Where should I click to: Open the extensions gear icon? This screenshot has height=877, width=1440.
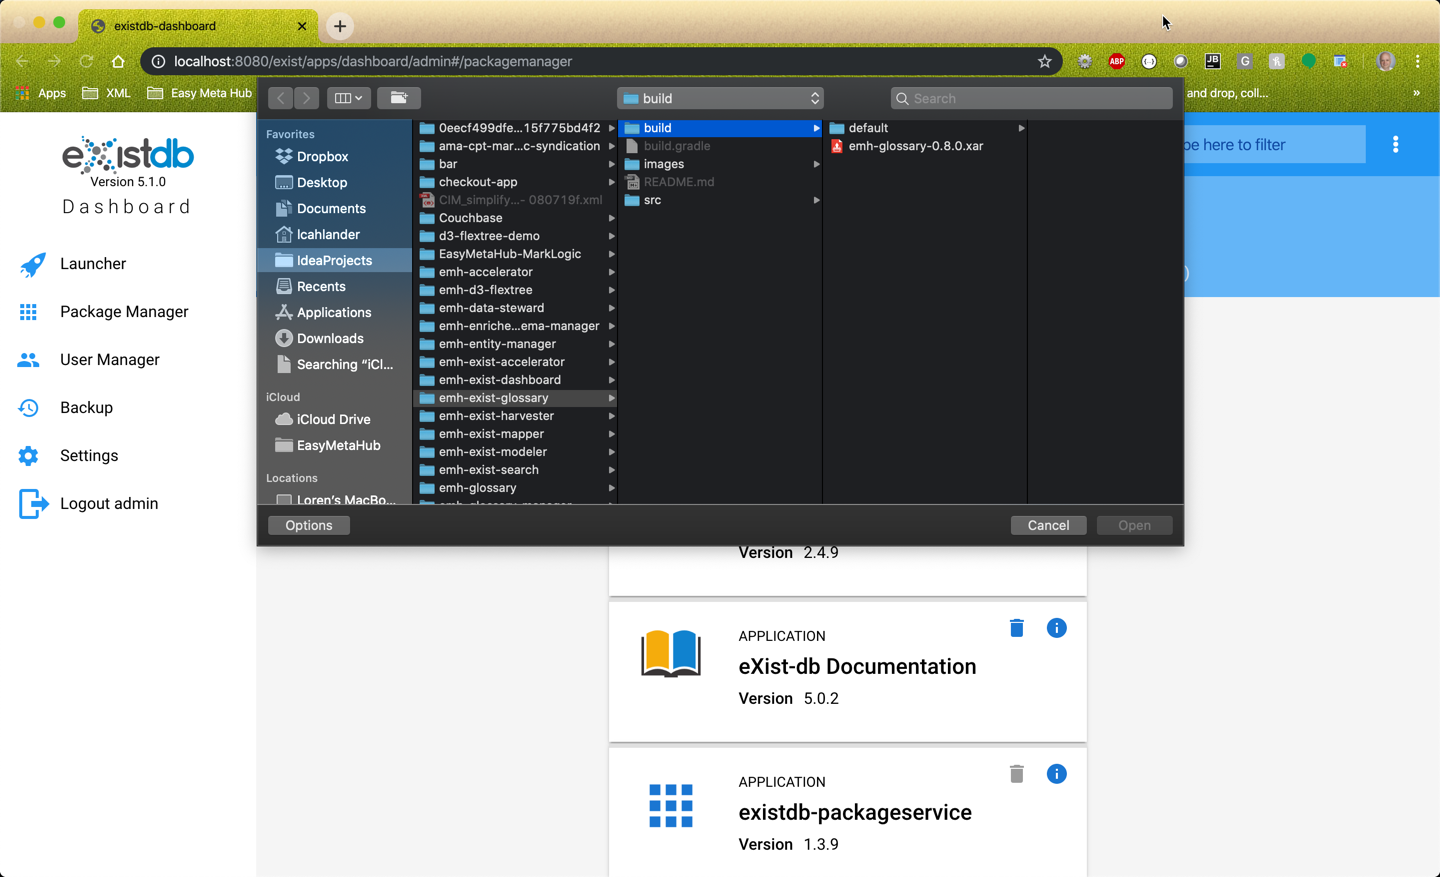pyautogui.click(x=1085, y=62)
